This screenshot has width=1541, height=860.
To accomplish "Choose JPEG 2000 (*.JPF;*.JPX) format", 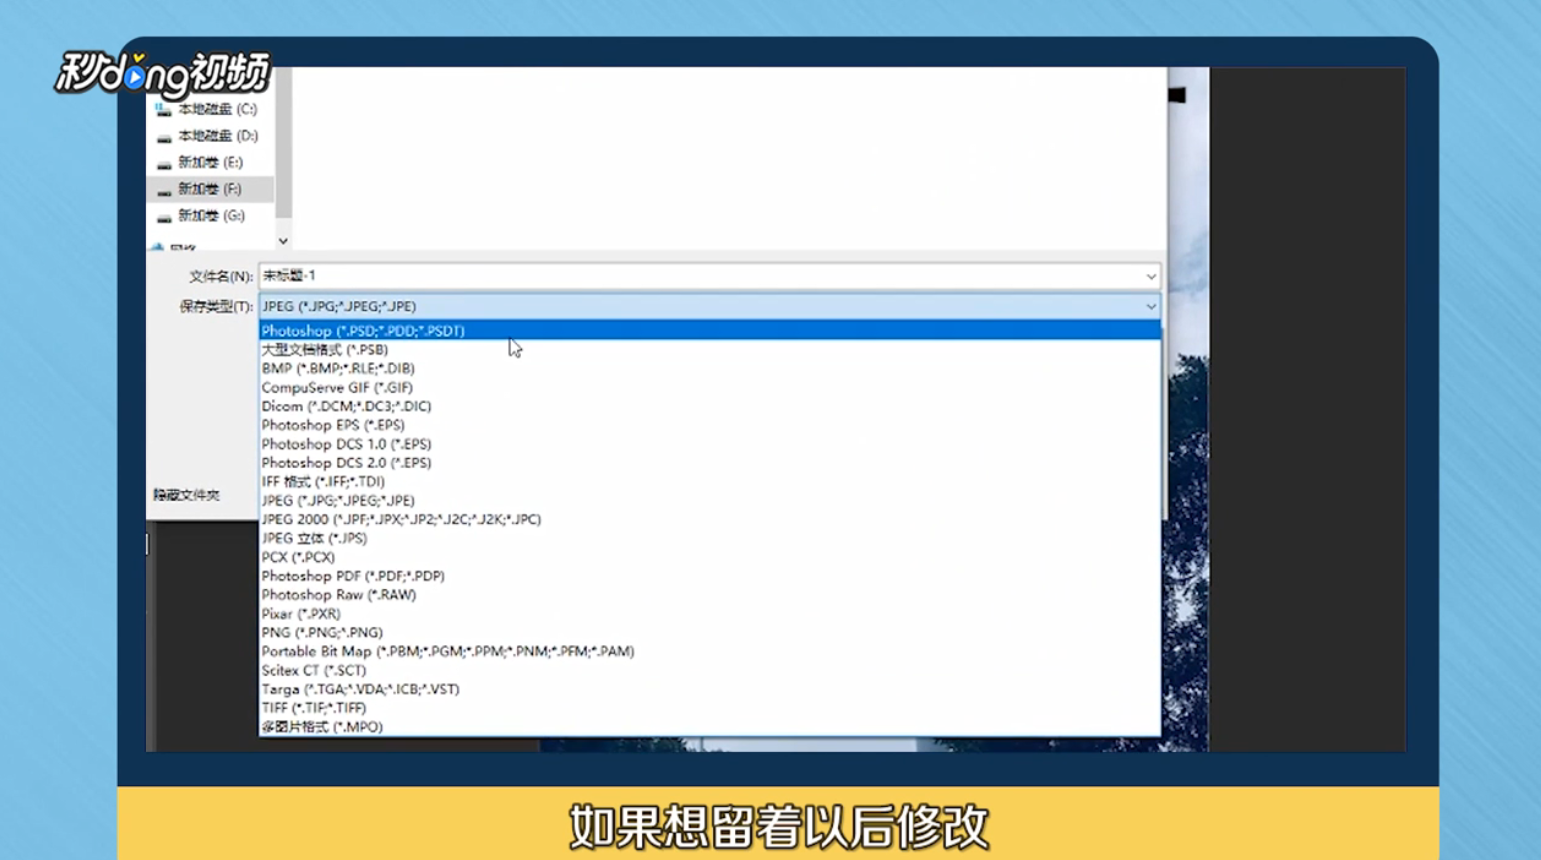I will coord(709,519).
